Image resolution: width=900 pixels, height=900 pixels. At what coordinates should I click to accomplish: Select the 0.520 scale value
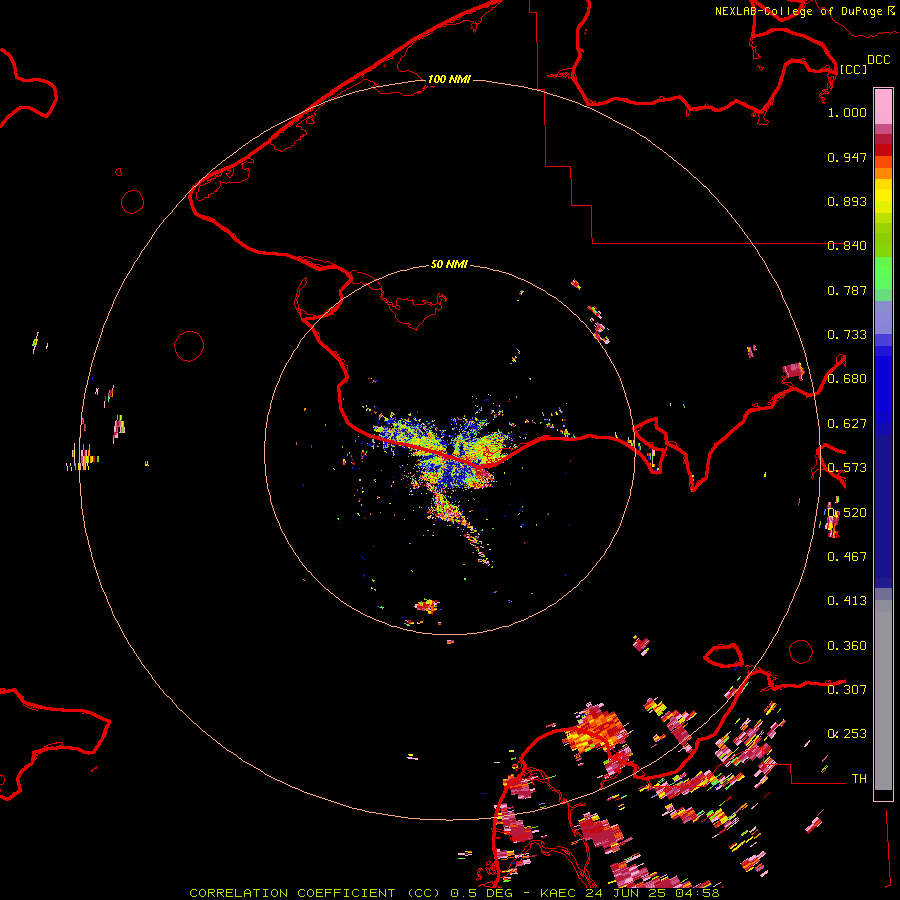pos(847,513)
